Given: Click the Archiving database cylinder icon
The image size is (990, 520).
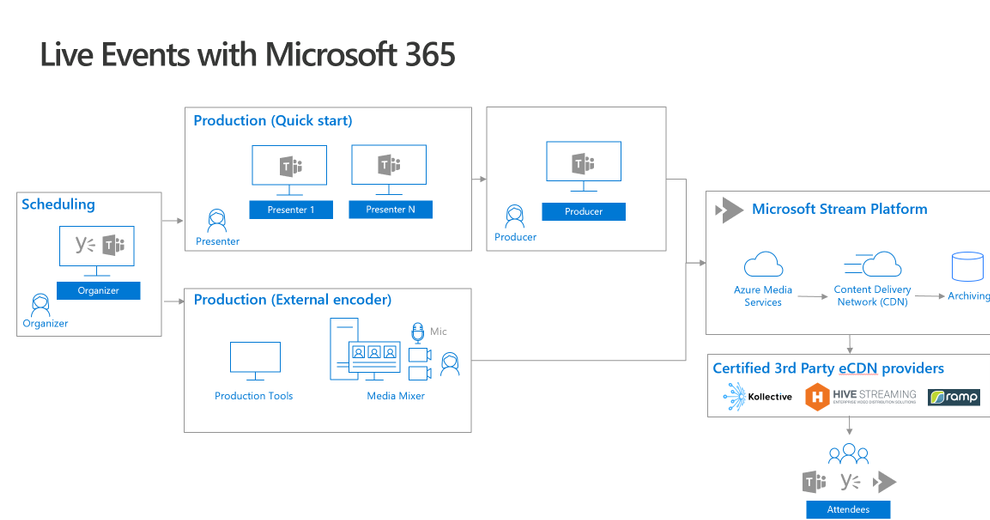Looking at the screenshot, I should click(967, 266).
